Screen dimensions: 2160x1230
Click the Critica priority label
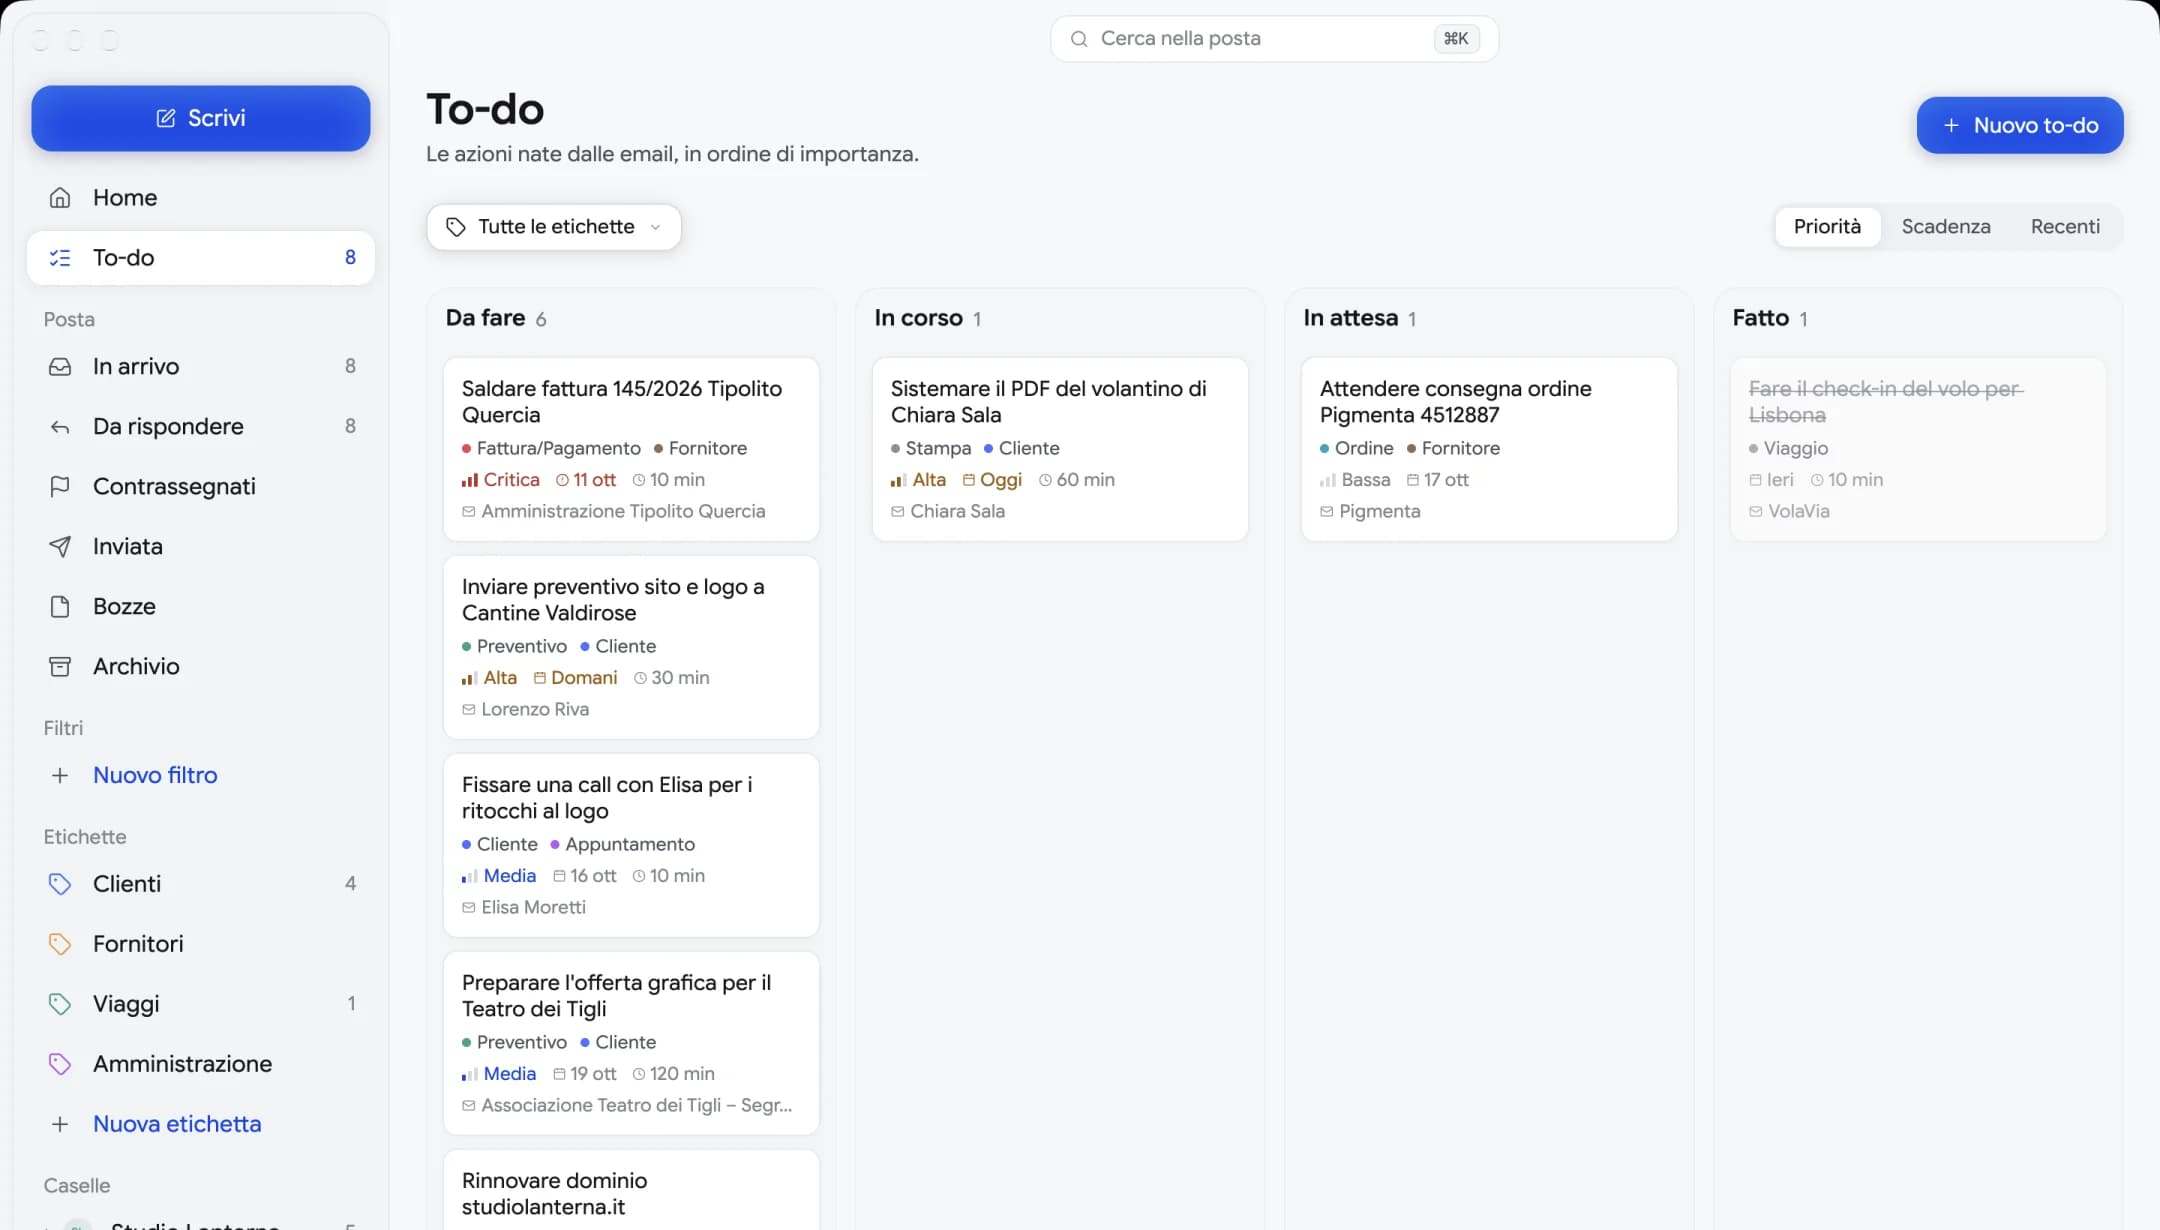(x=511, y=480)
